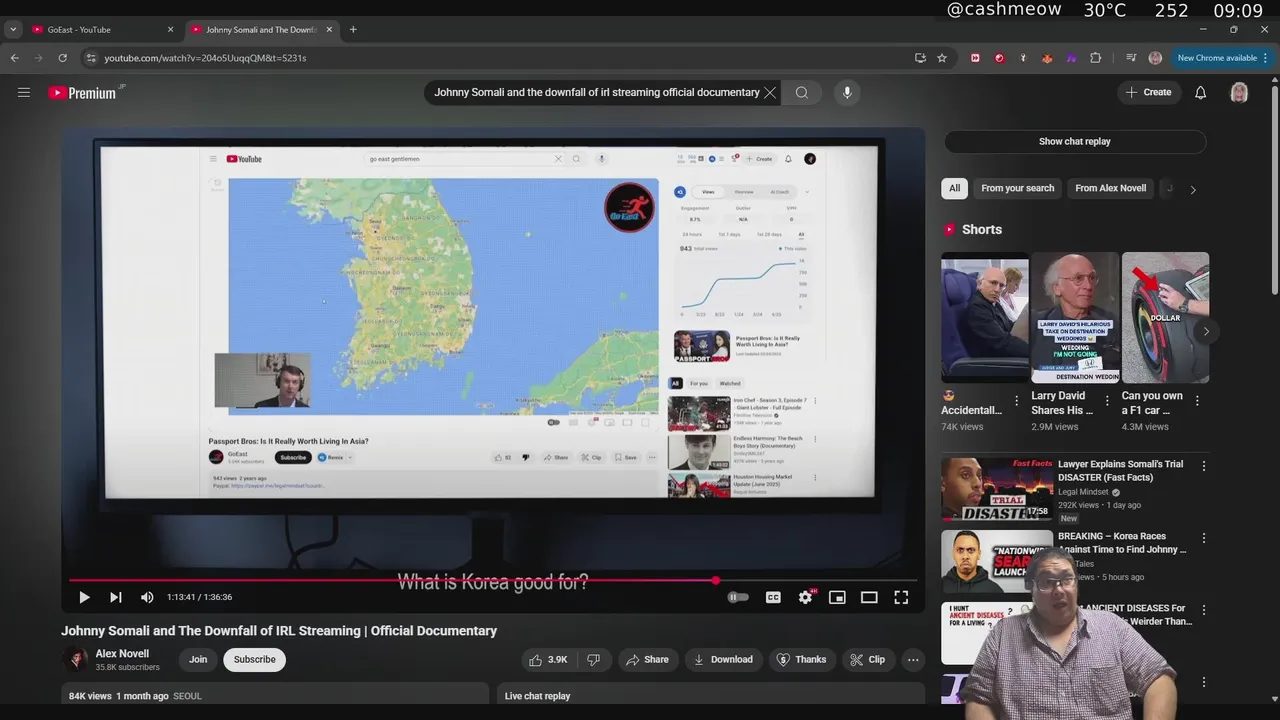Show the next Shorts with the arrow

point(1206,331)
